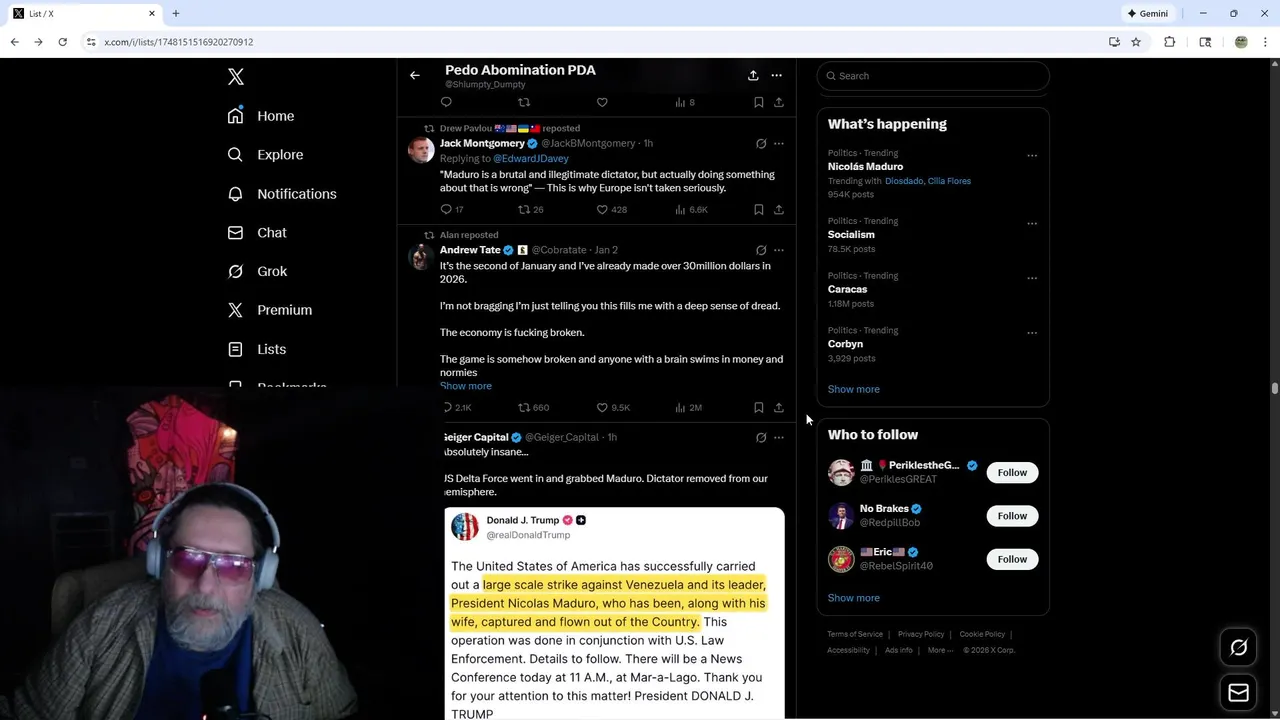Open @EdwardJDavey reply link
1280x720 pixels.
pyautogui.click(x=531, y=159)
